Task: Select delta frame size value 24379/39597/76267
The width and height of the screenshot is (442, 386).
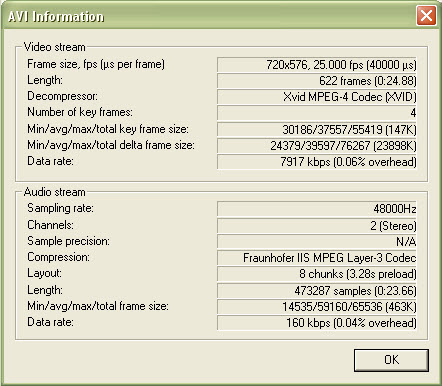Action: pos(317,146)
